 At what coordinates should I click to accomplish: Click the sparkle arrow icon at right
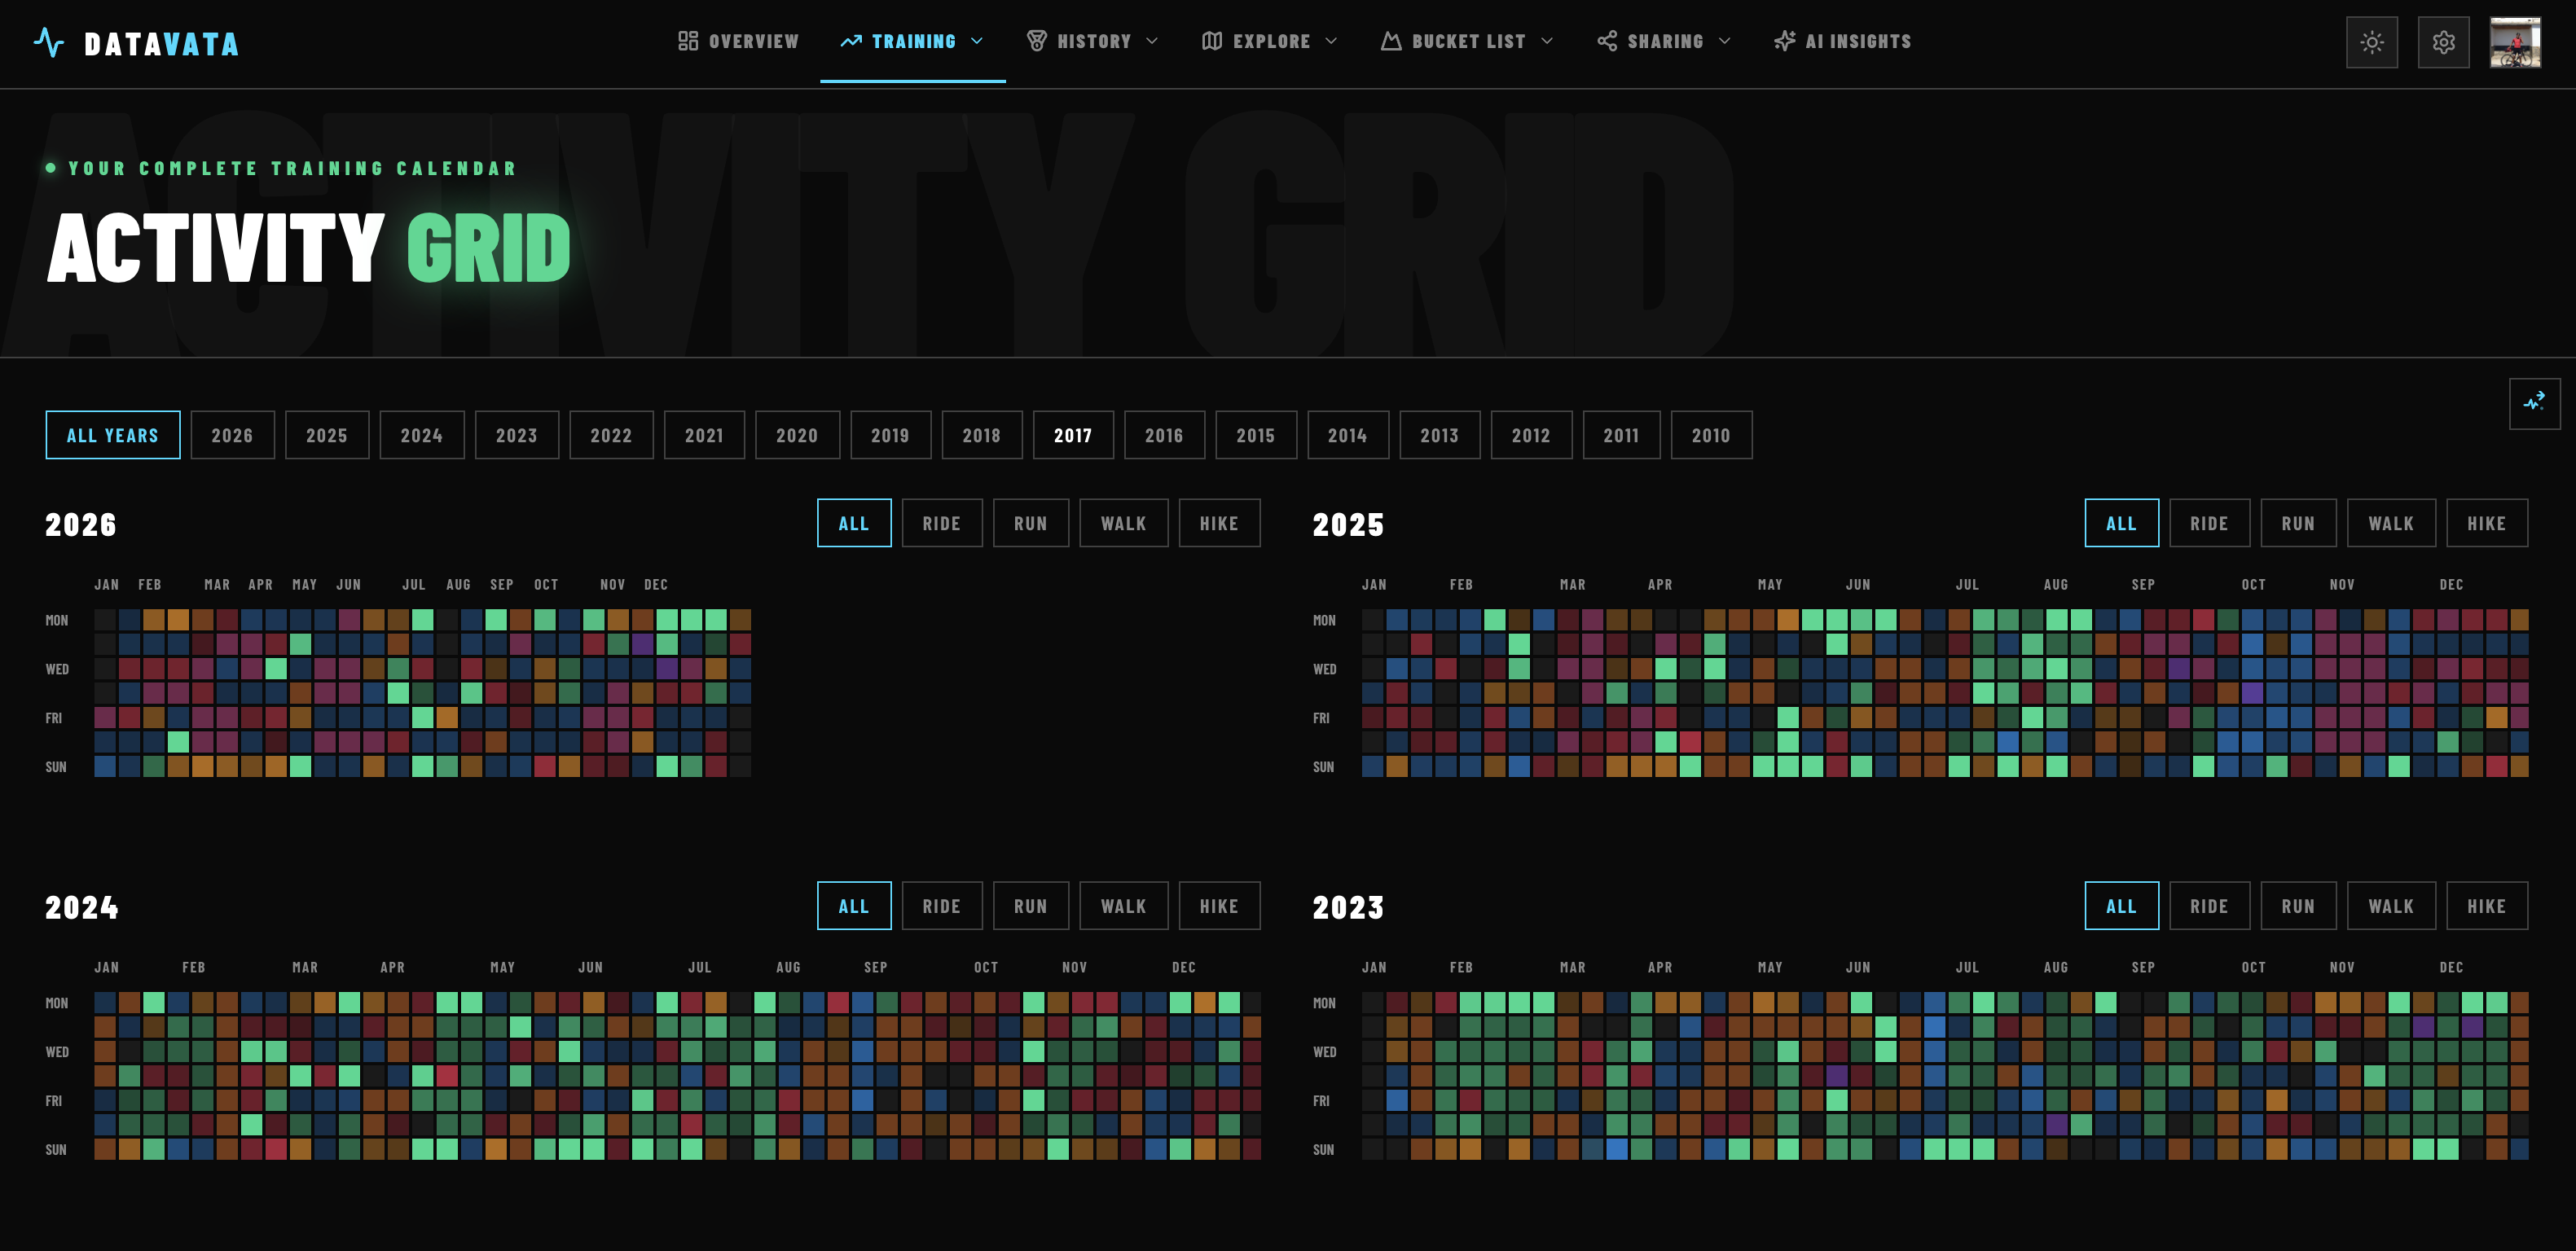pyautogui.click(x=2535, y=403)
